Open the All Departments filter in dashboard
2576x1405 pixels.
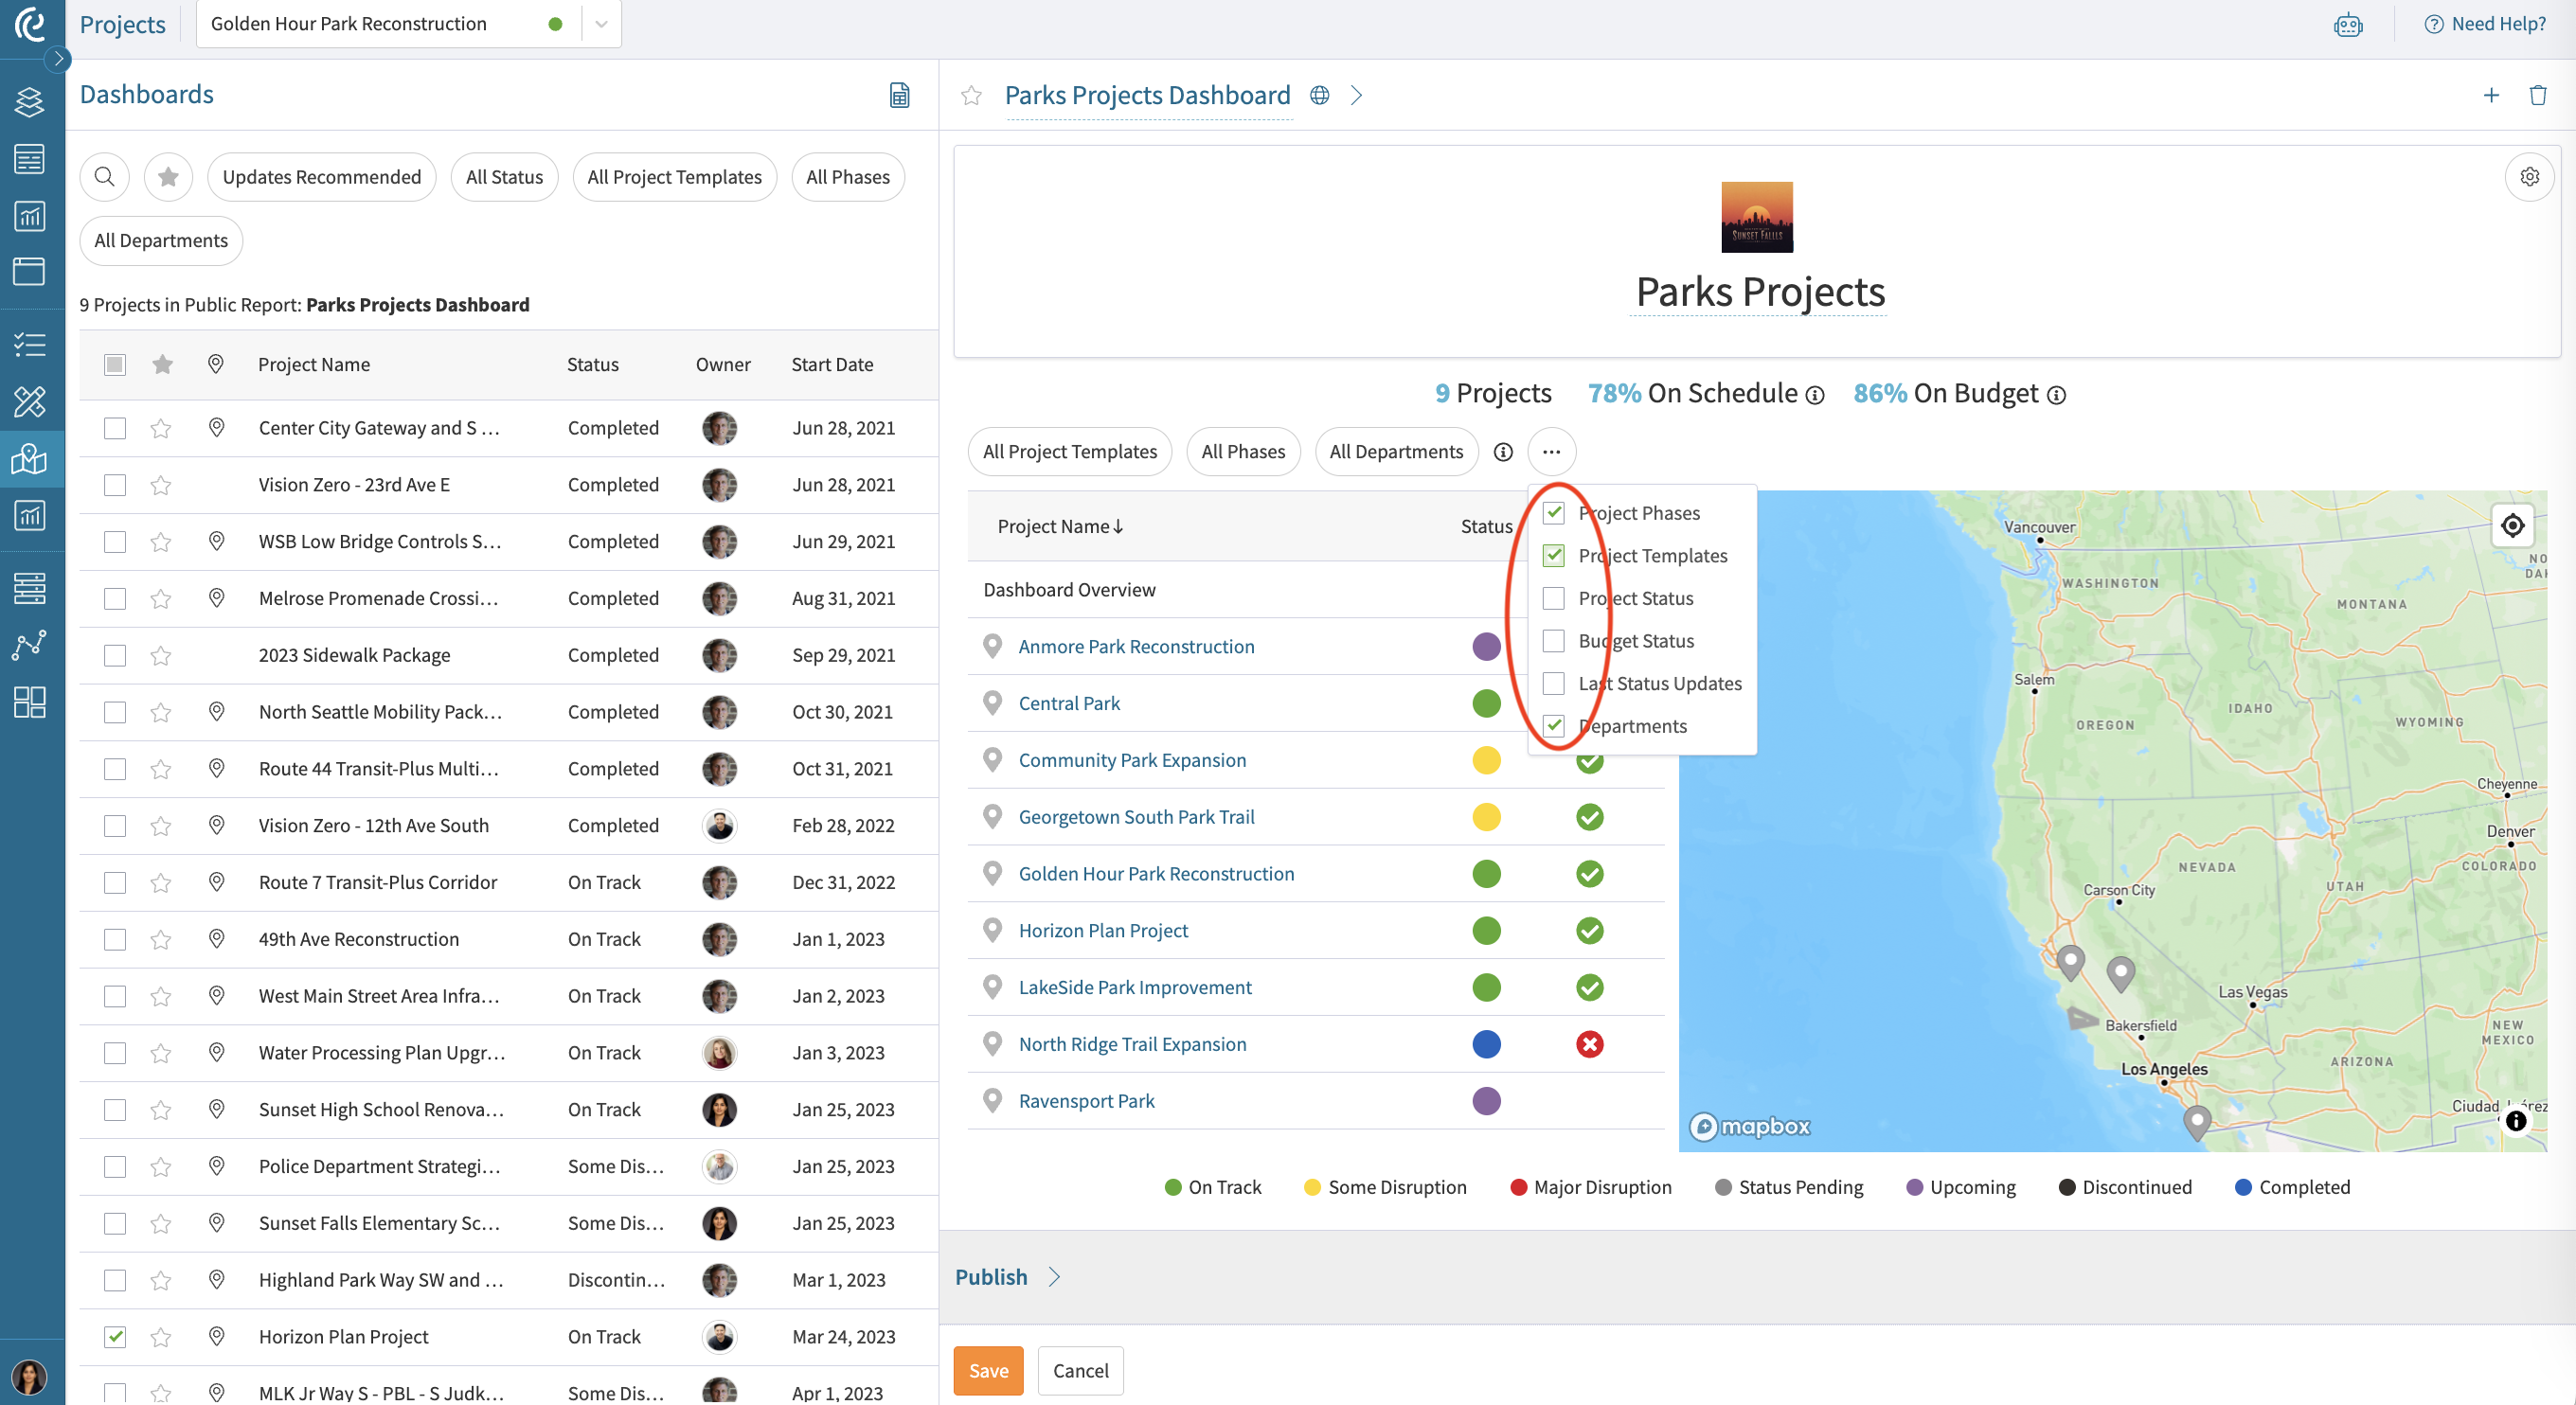click(x=1396, y=452)
